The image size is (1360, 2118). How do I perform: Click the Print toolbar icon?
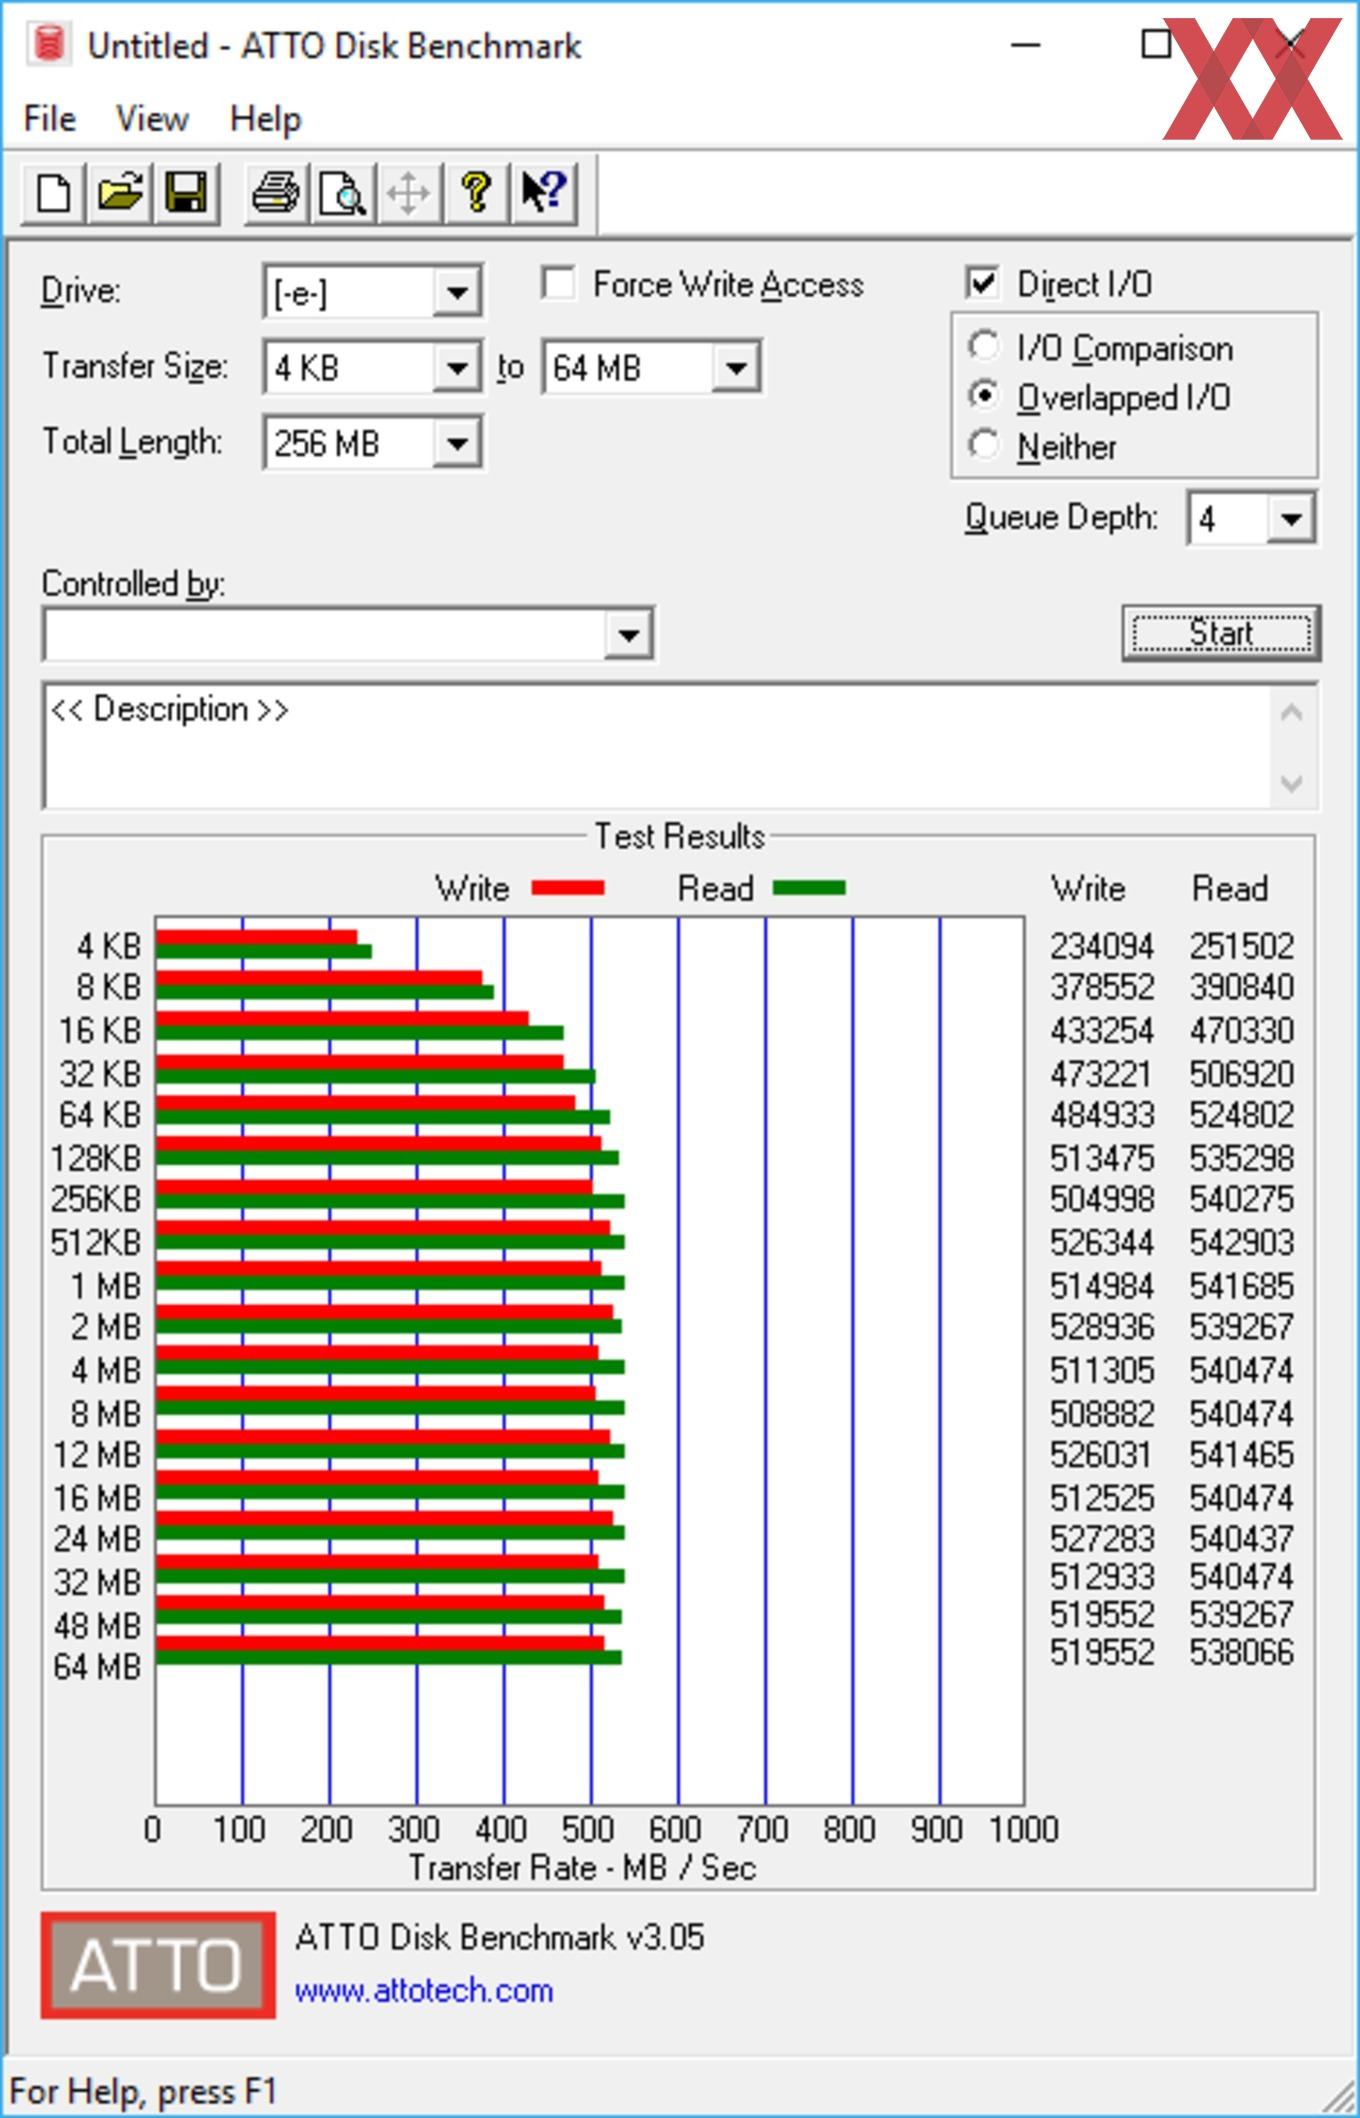[275, 192]
